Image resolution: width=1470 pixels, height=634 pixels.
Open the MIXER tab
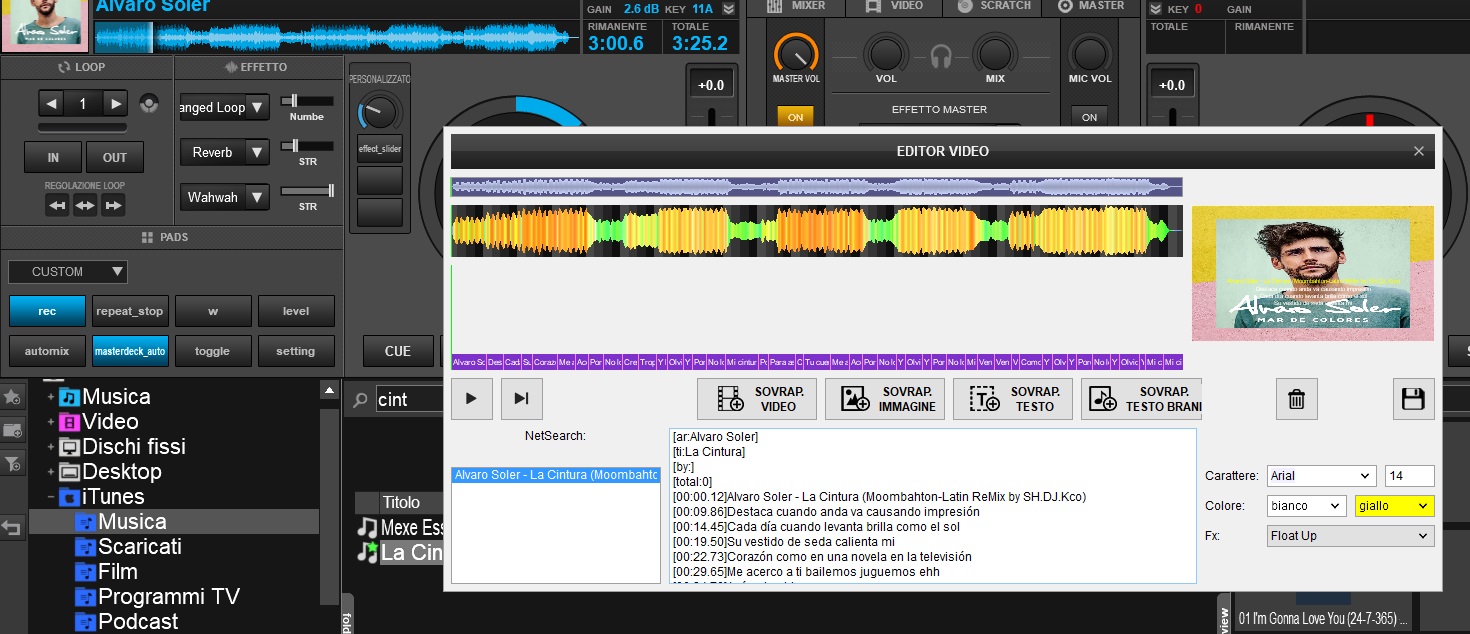click(797, 6)
